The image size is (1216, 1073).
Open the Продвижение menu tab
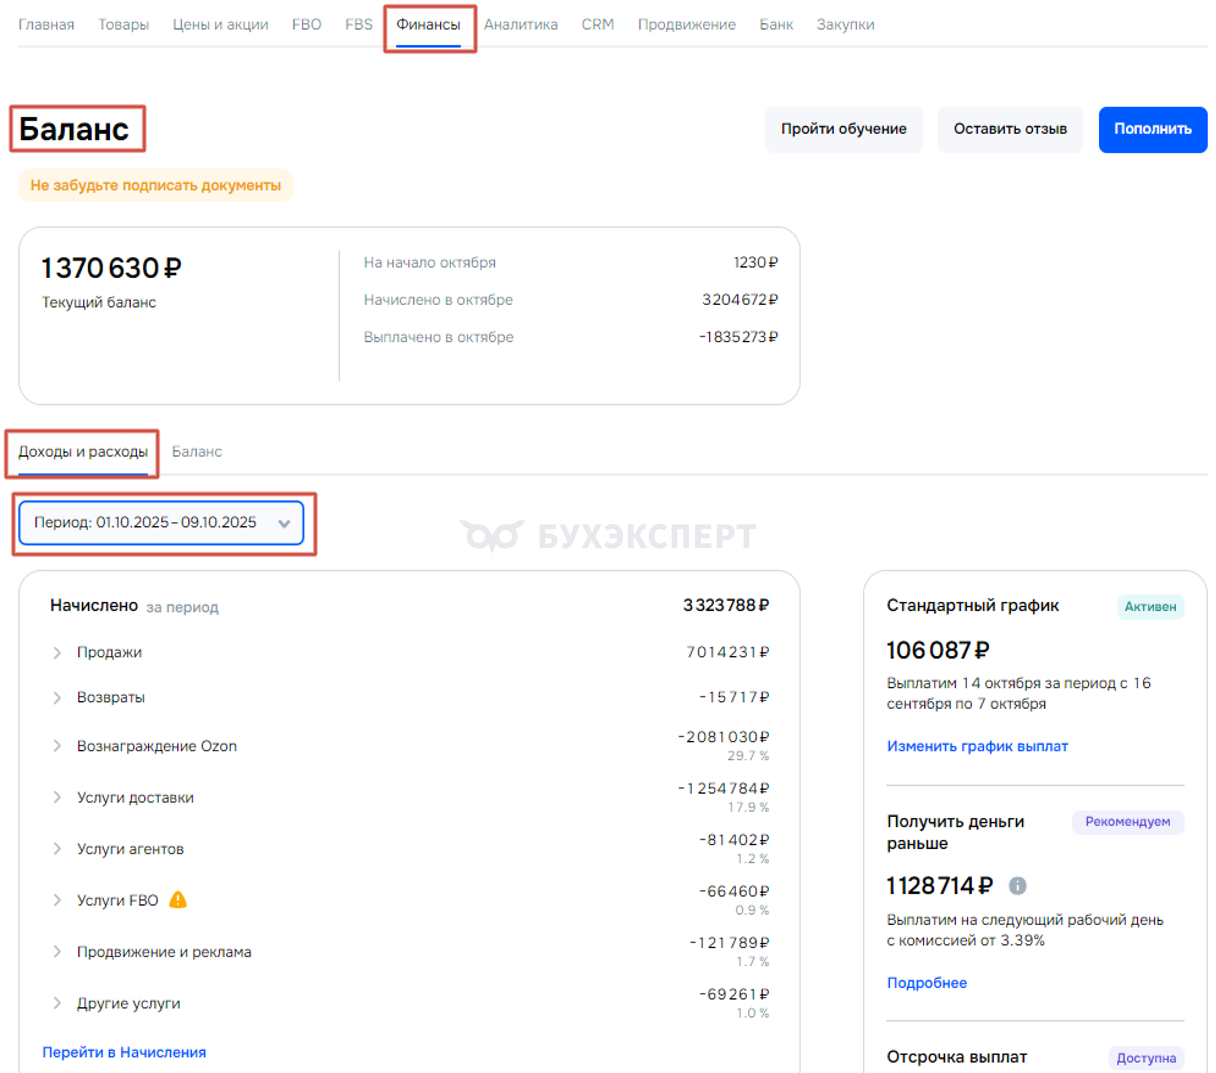(687, 24)
